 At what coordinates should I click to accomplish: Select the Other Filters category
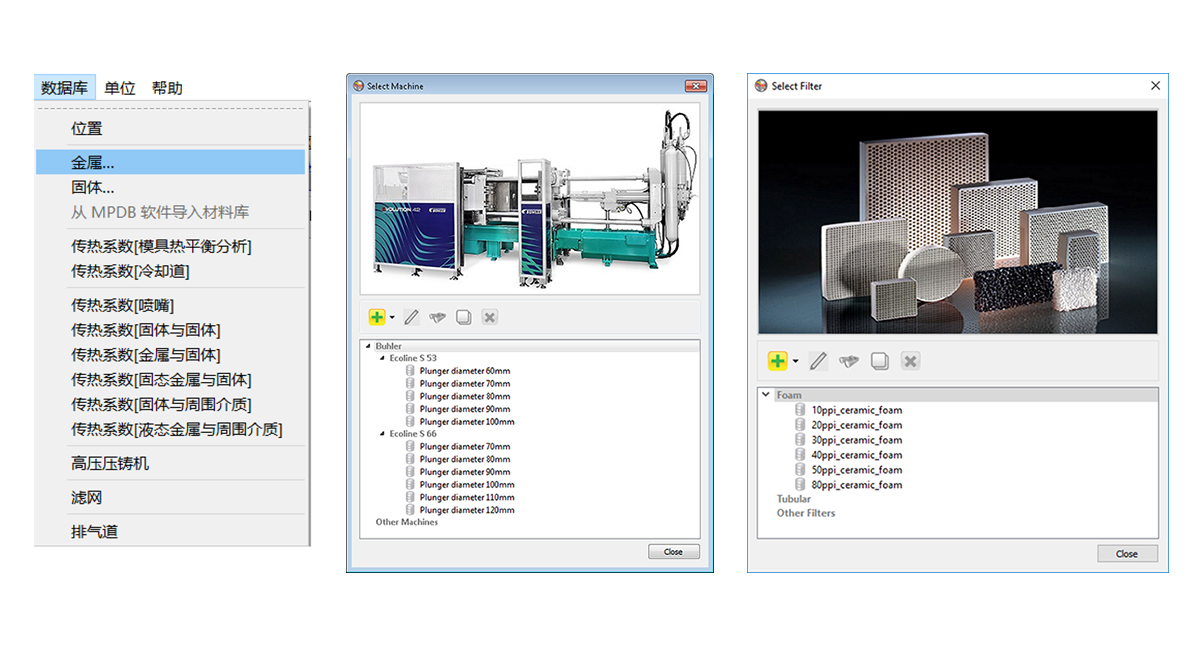(806, 513)
